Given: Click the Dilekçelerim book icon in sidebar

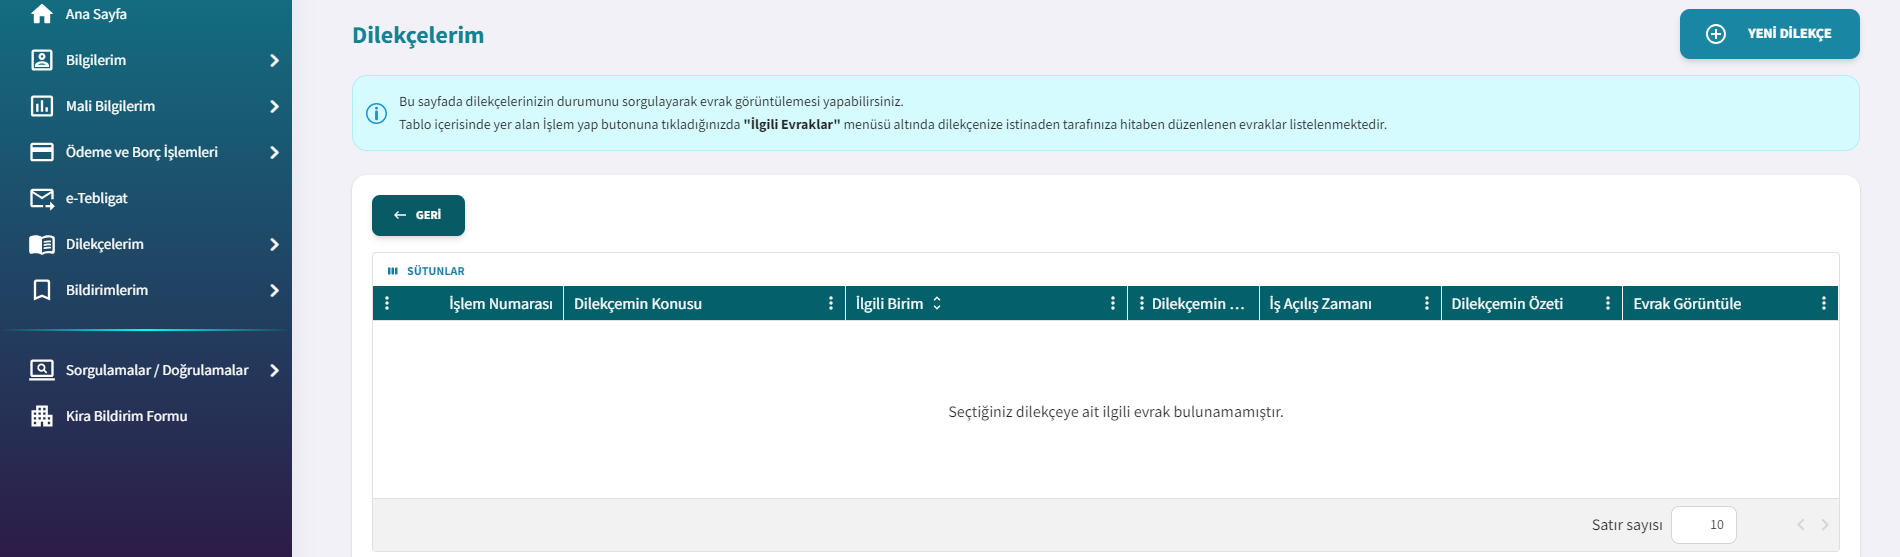Looking at the screenshot, I should [x=42, y=244].
